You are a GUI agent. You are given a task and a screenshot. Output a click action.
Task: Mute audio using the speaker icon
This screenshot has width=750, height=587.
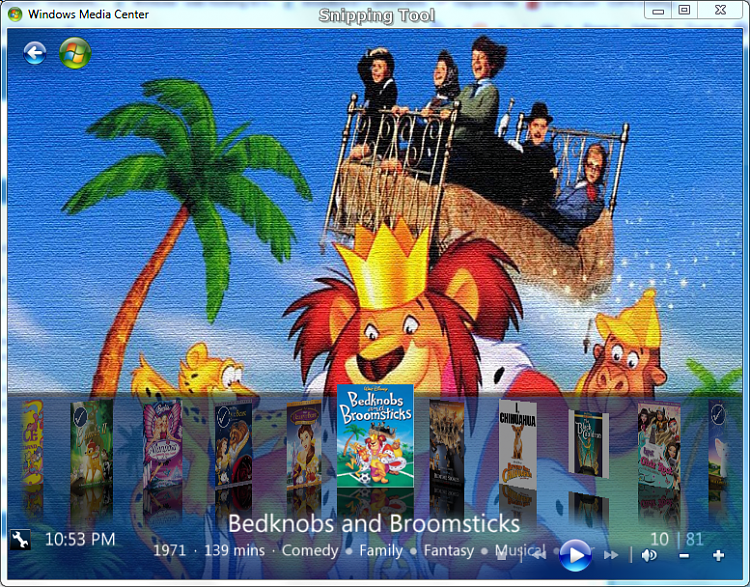649,555
